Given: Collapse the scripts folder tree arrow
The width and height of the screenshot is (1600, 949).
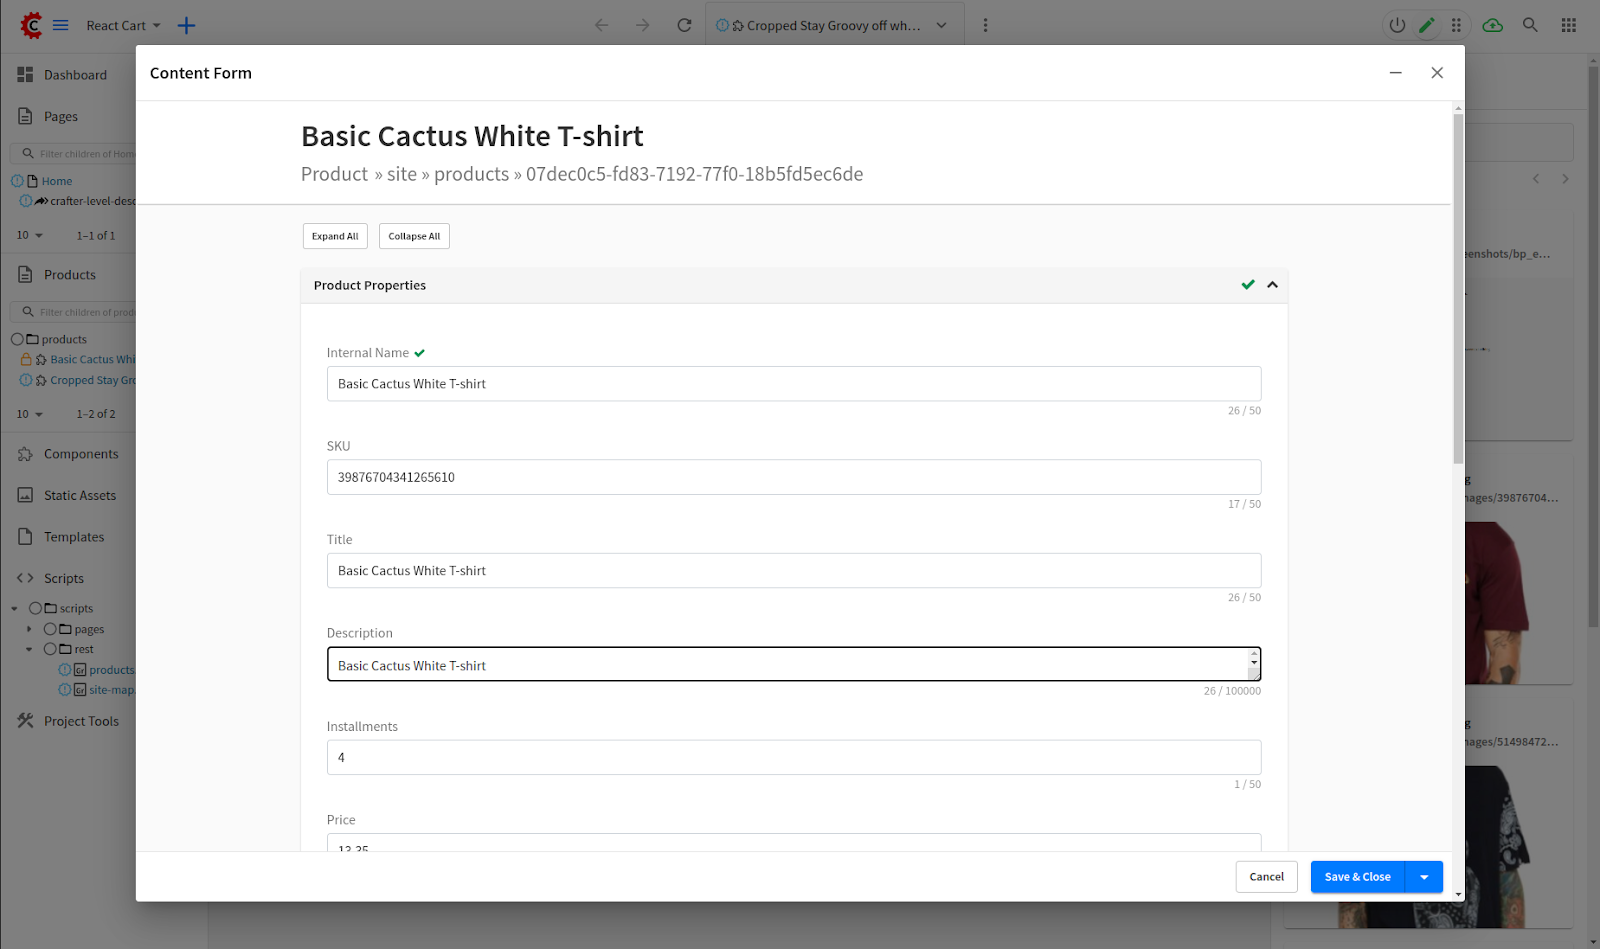Looking at the screenshot, I should [14, 608].
